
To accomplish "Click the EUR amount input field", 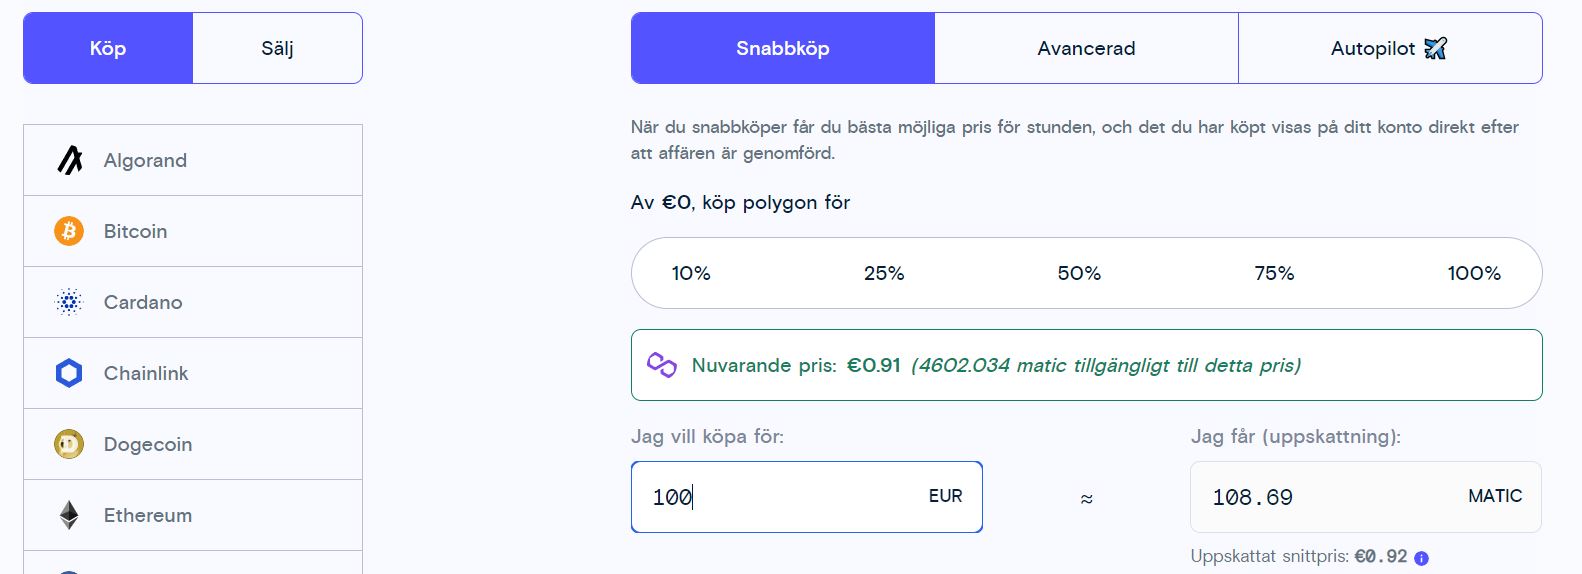I will [780, 497].
